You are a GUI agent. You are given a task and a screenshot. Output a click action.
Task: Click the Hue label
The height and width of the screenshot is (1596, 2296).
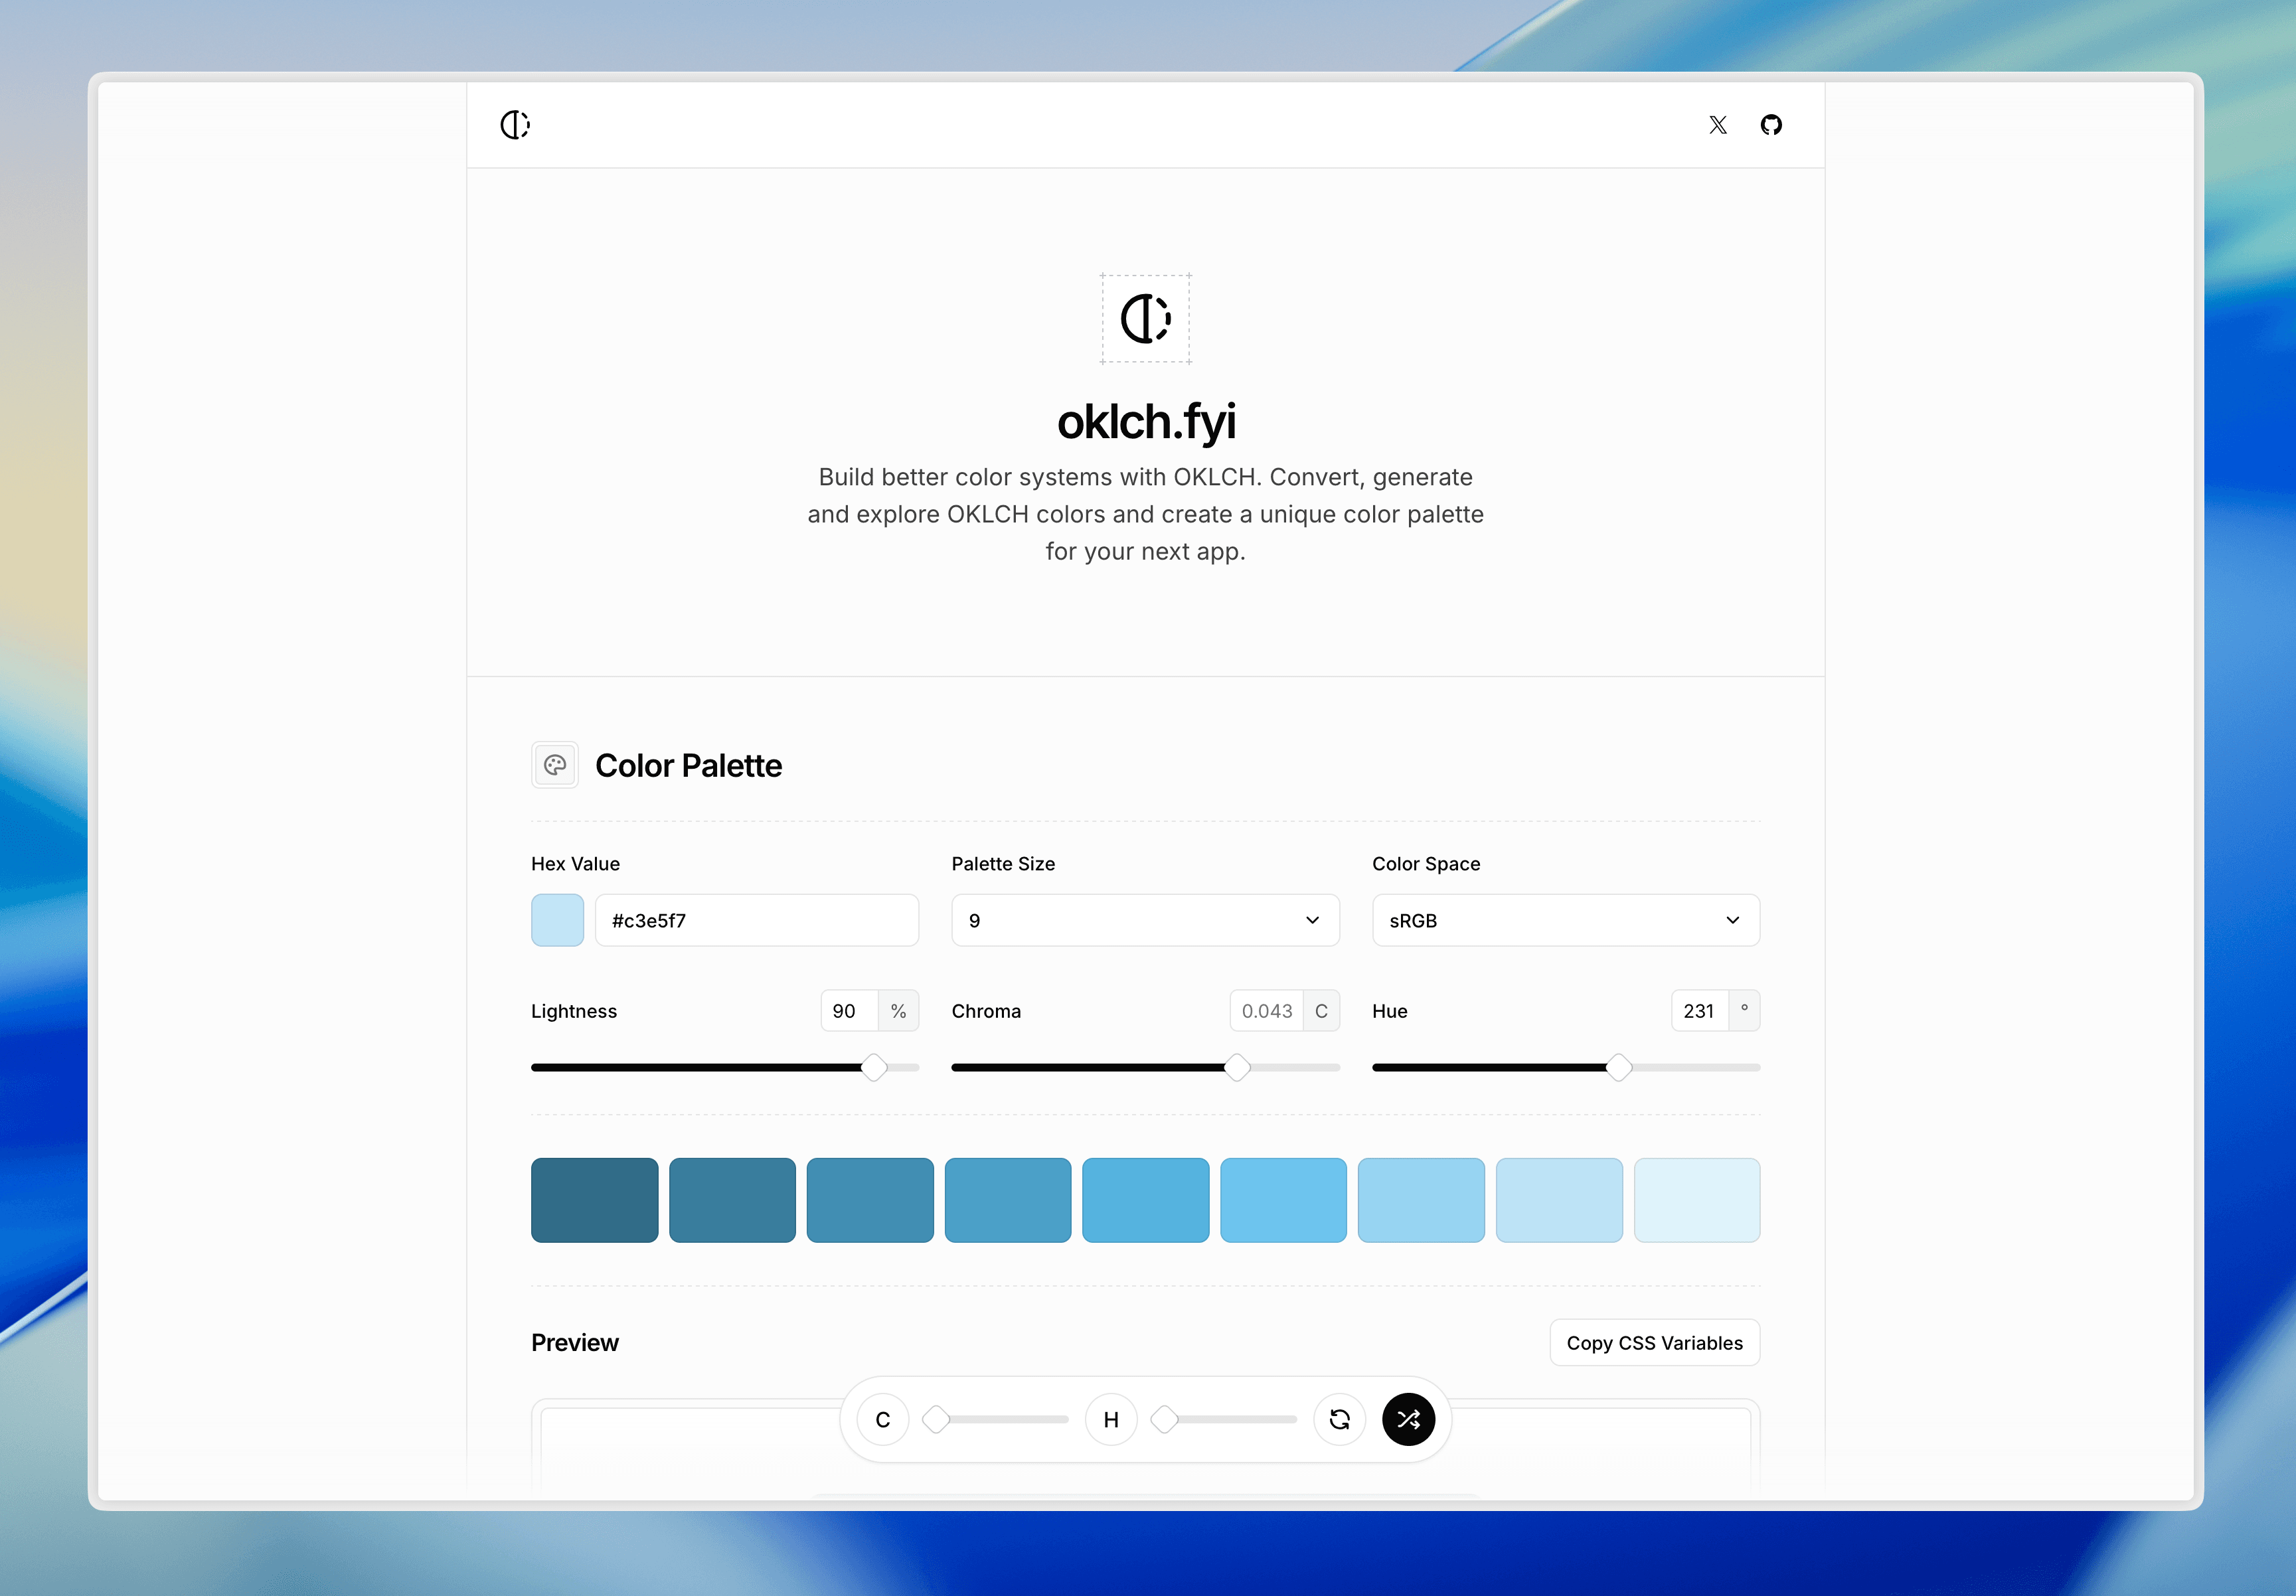1390,1011
